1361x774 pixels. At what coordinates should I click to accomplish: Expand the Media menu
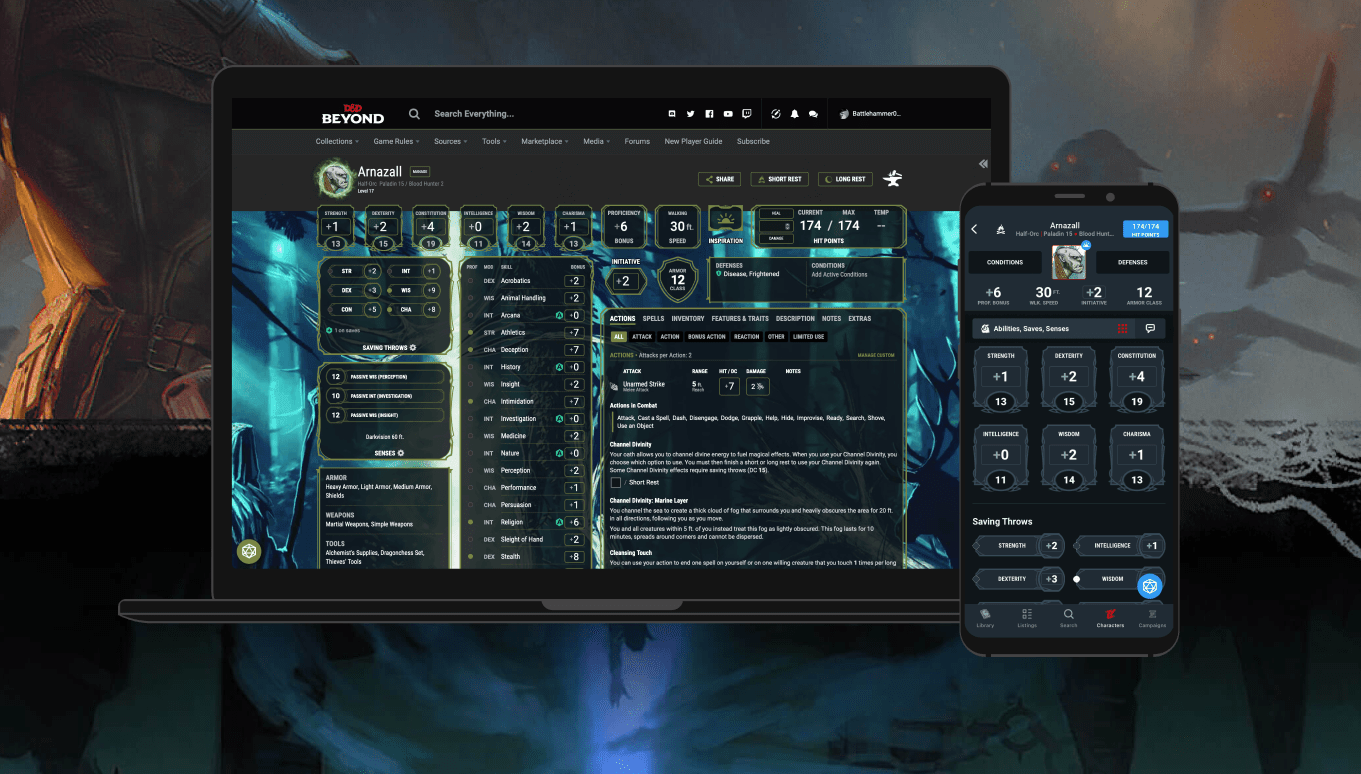point(597,141)
